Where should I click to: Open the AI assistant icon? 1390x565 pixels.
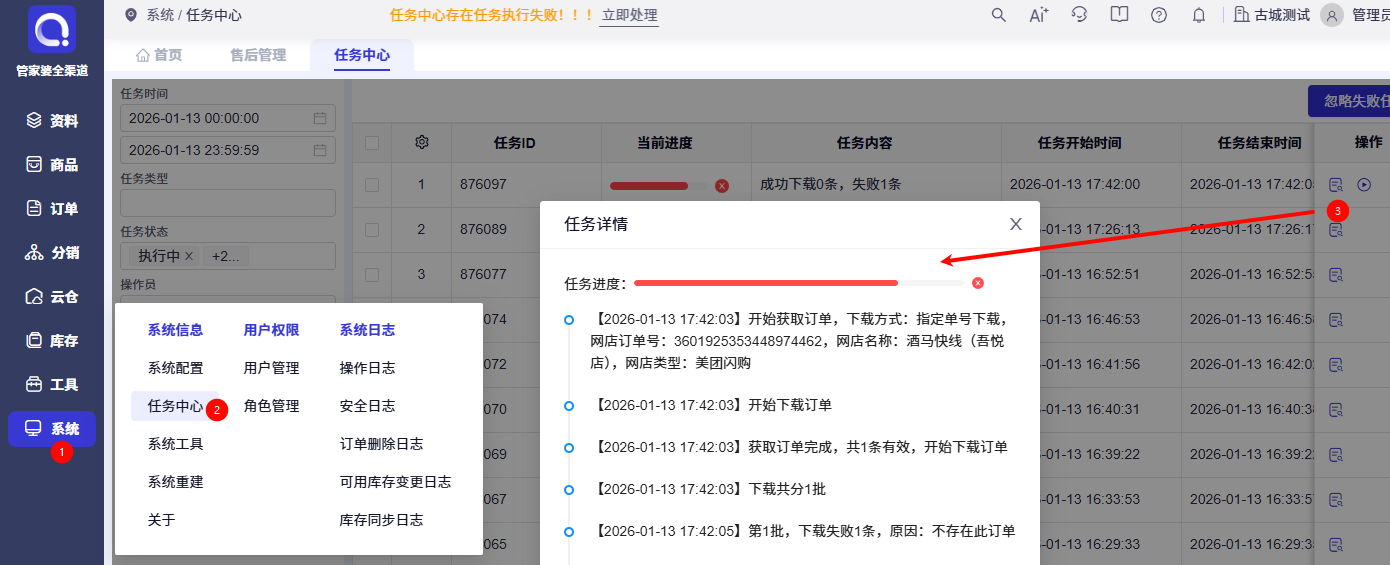(1039, 15)
